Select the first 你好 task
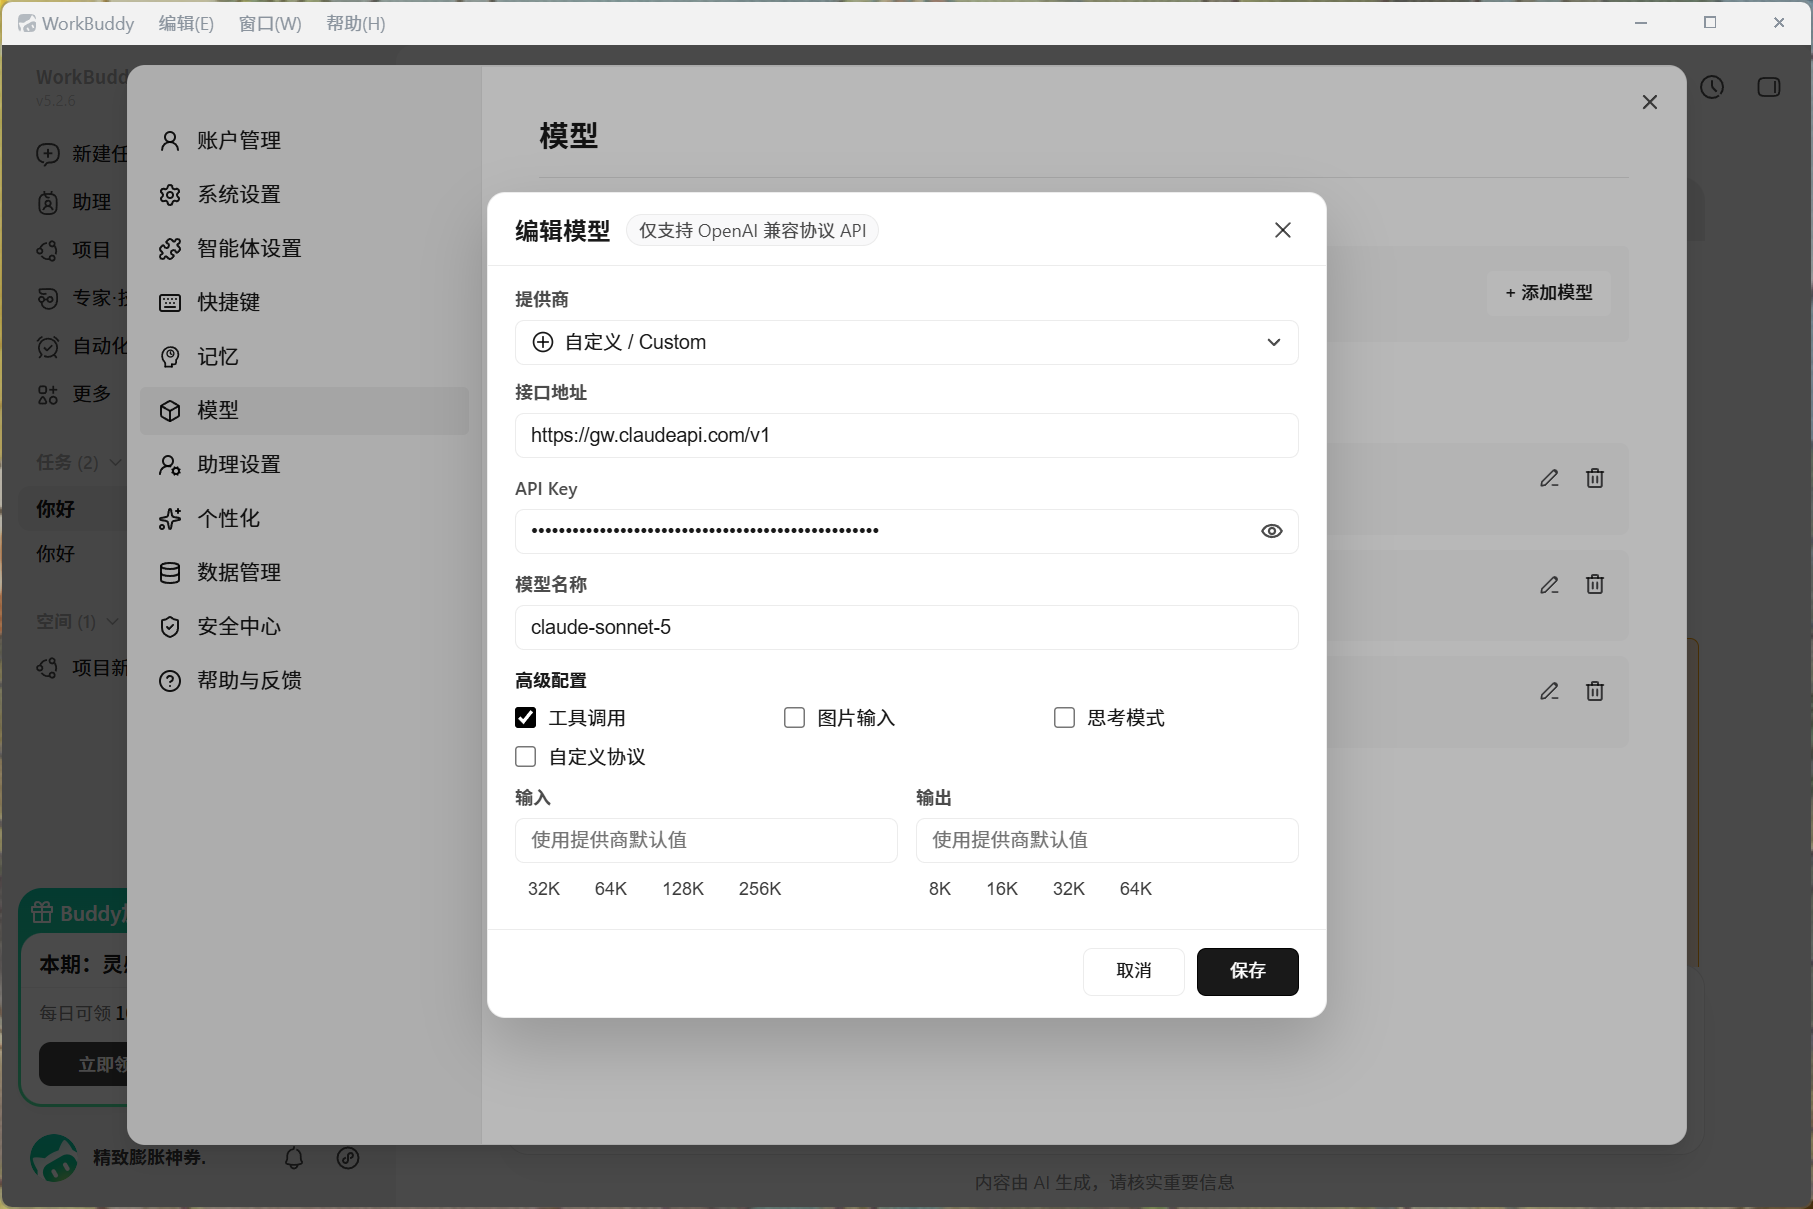 point(73,509)
